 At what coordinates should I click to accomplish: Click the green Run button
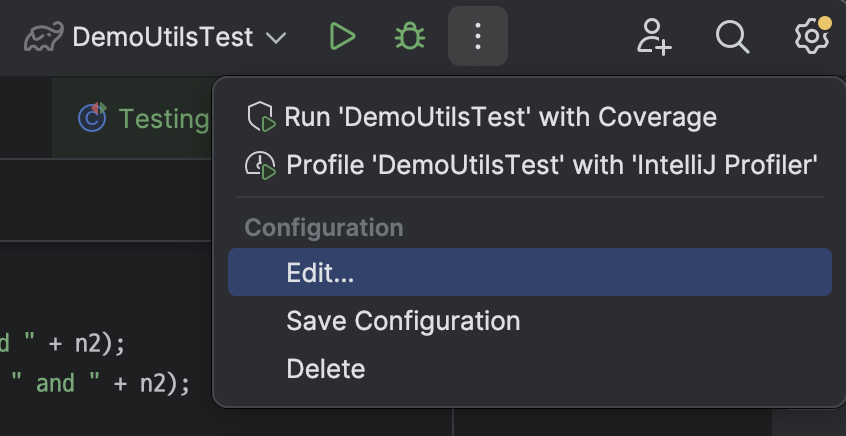coord(342,38)
